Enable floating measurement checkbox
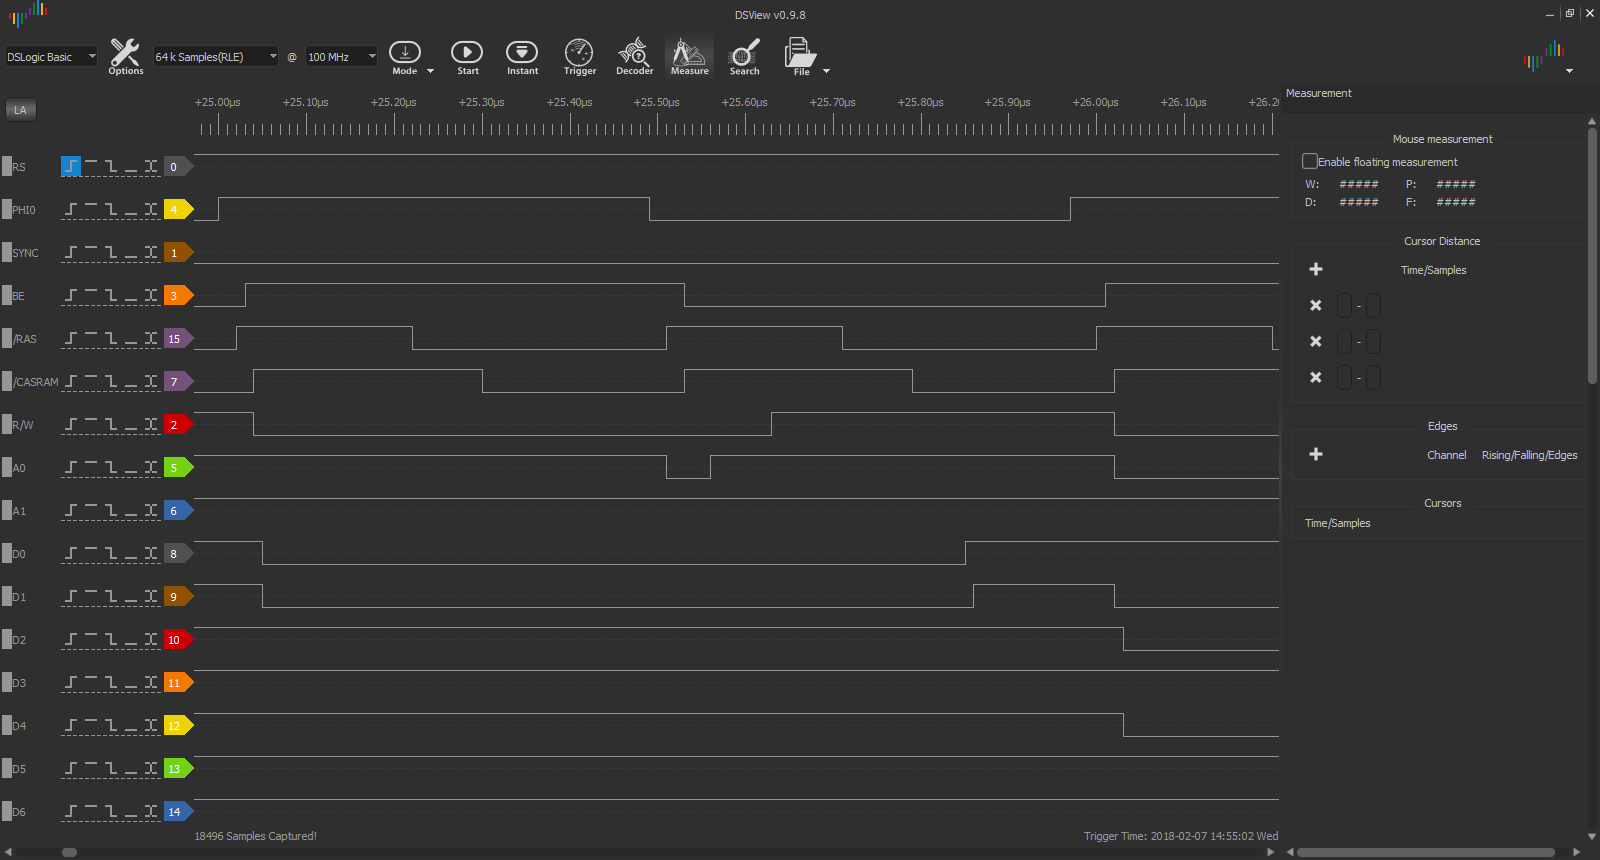Image resolution: width=1600 pixels, height=860 pixels. (x=1310, y=161)
